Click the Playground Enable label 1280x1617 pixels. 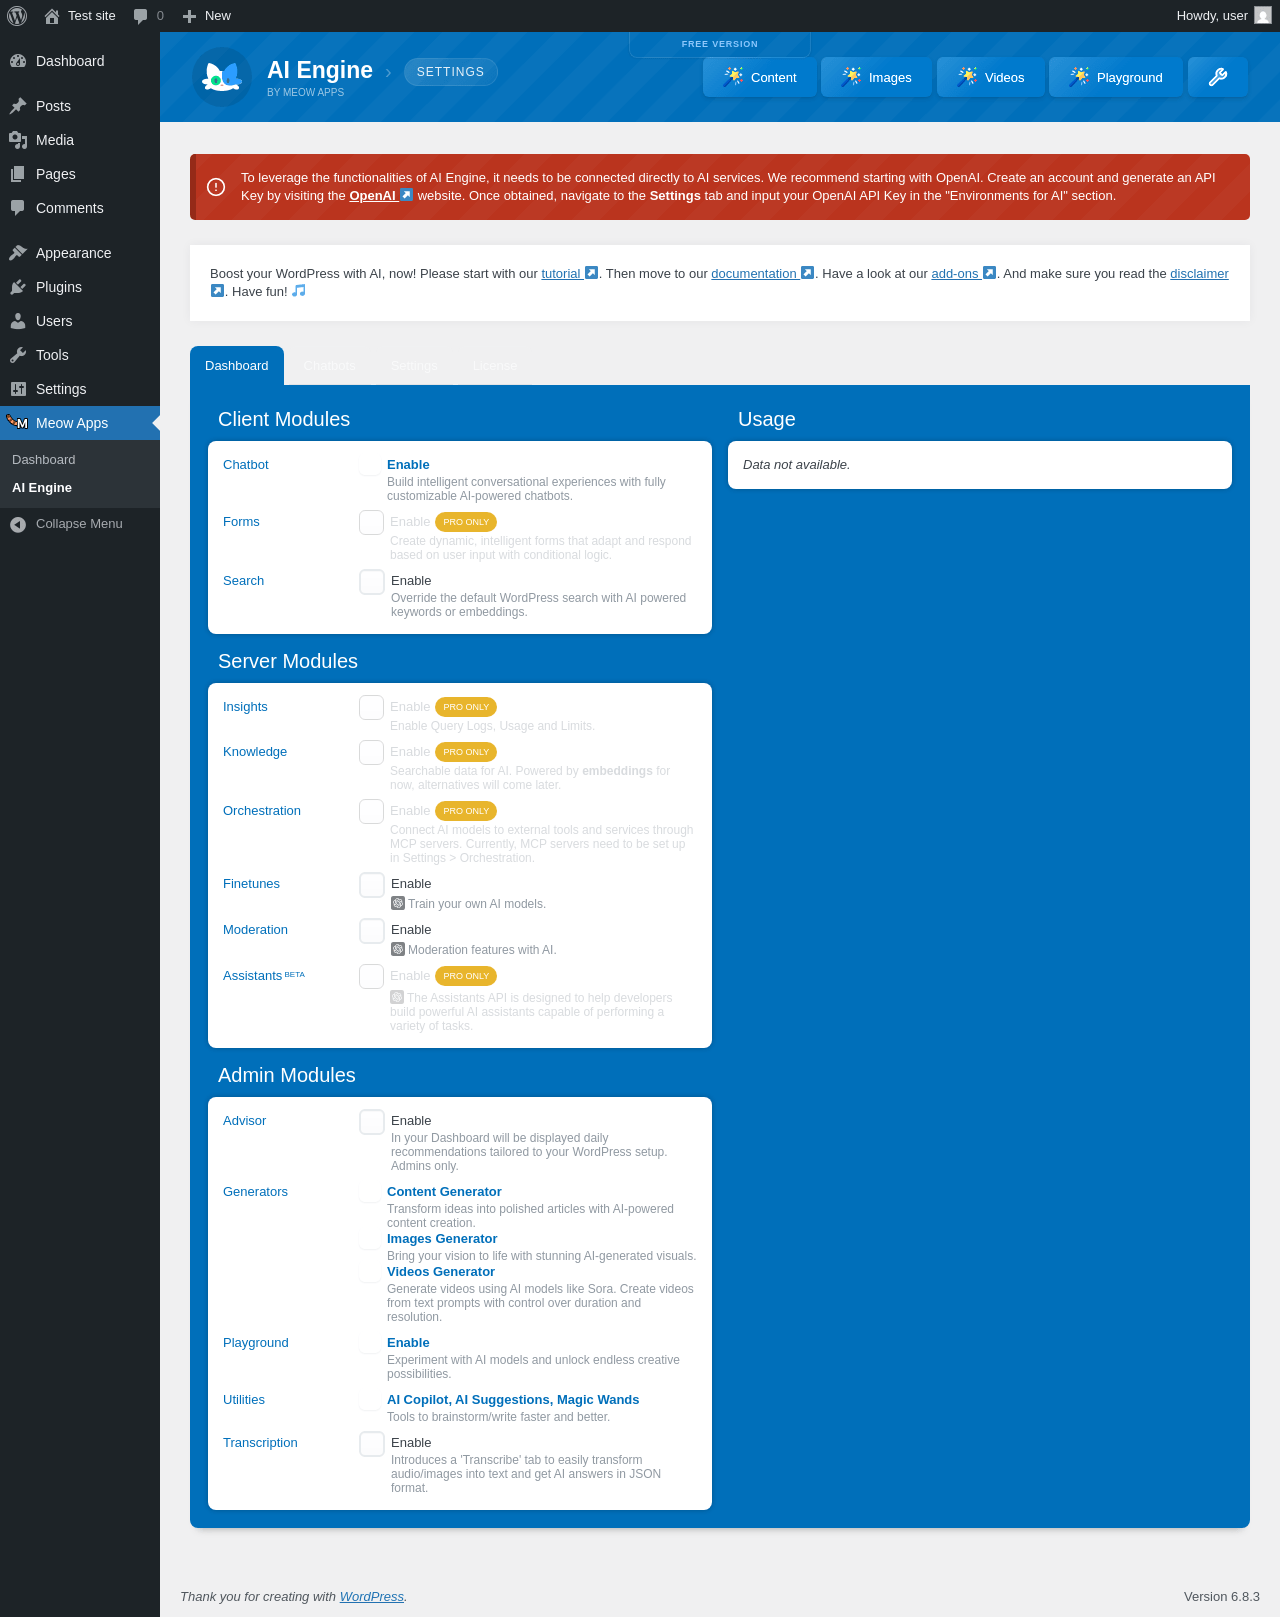click(x=408, y=1343)
